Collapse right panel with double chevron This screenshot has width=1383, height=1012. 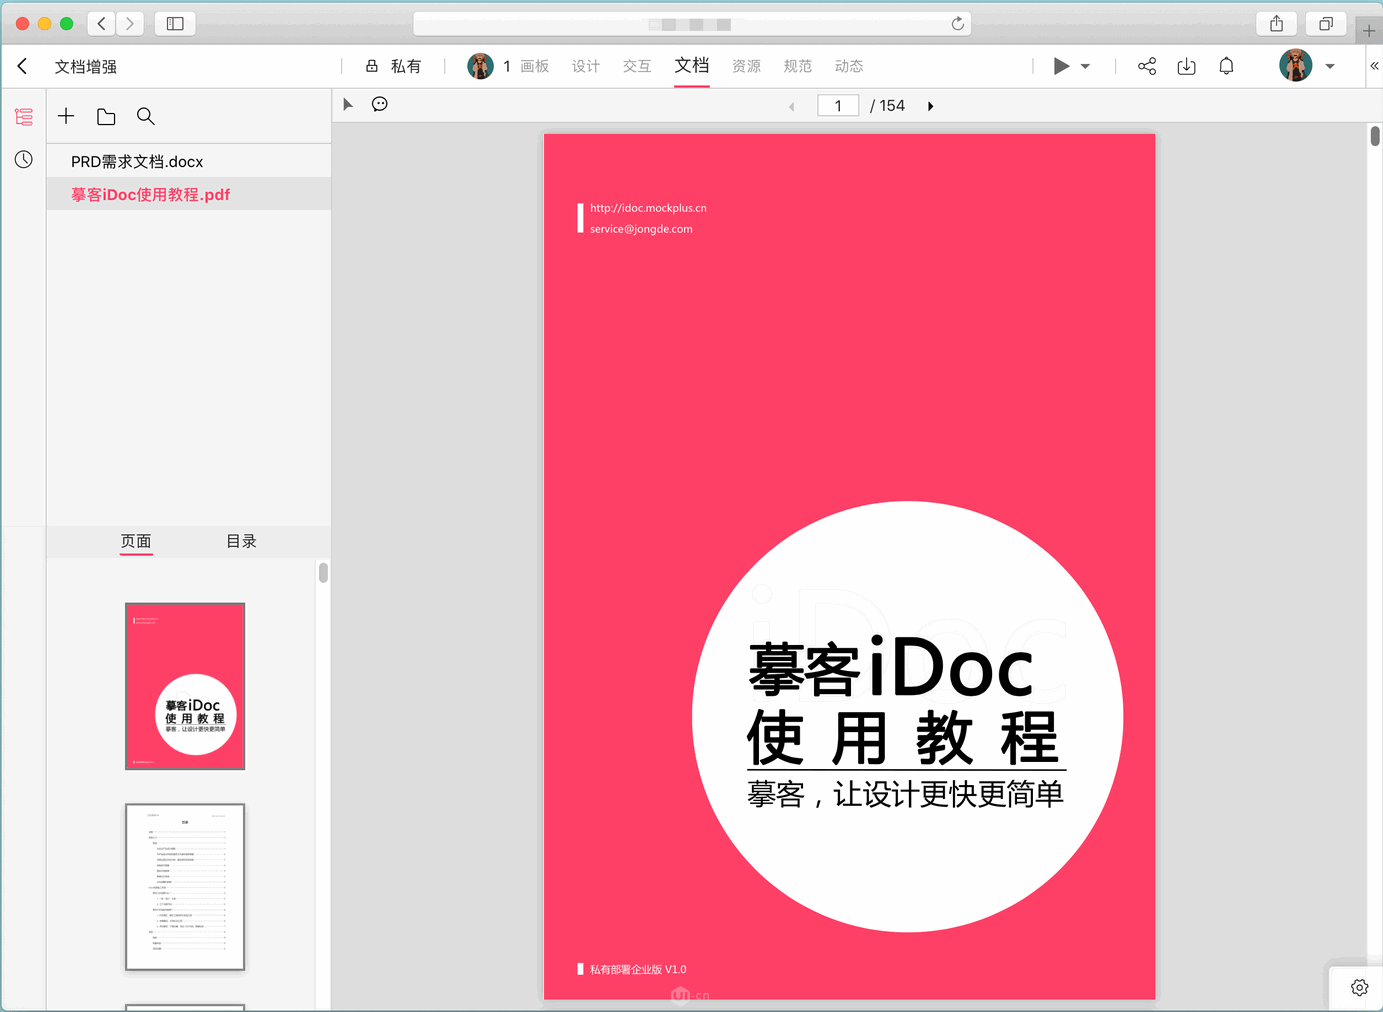[1374, 66]
